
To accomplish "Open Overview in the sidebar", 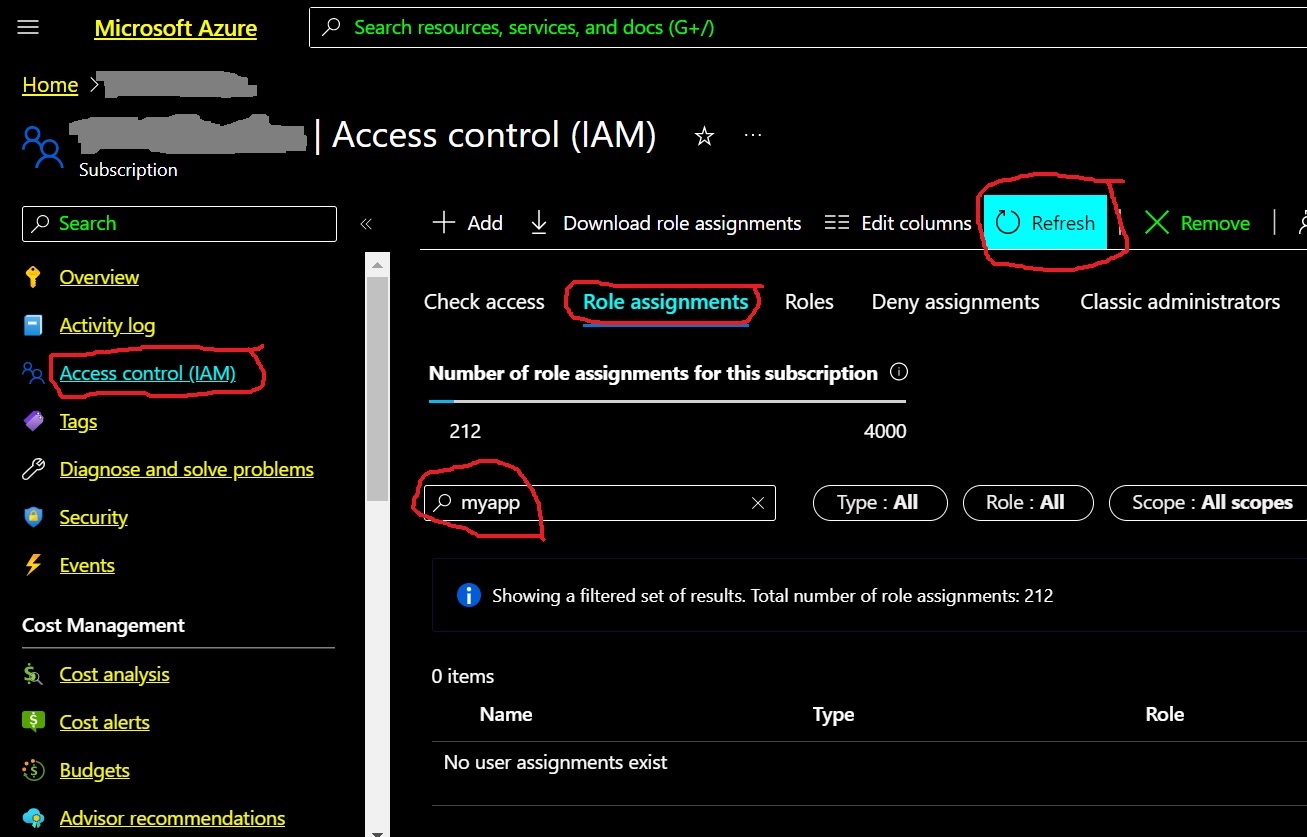I will point(99,277).
